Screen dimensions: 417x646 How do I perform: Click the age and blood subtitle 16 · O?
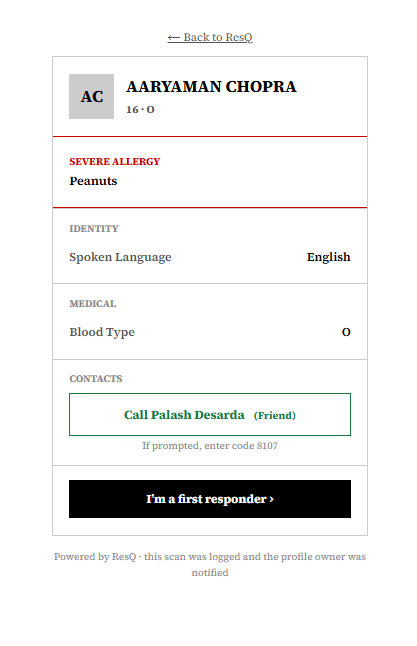[x=141, y=110]
